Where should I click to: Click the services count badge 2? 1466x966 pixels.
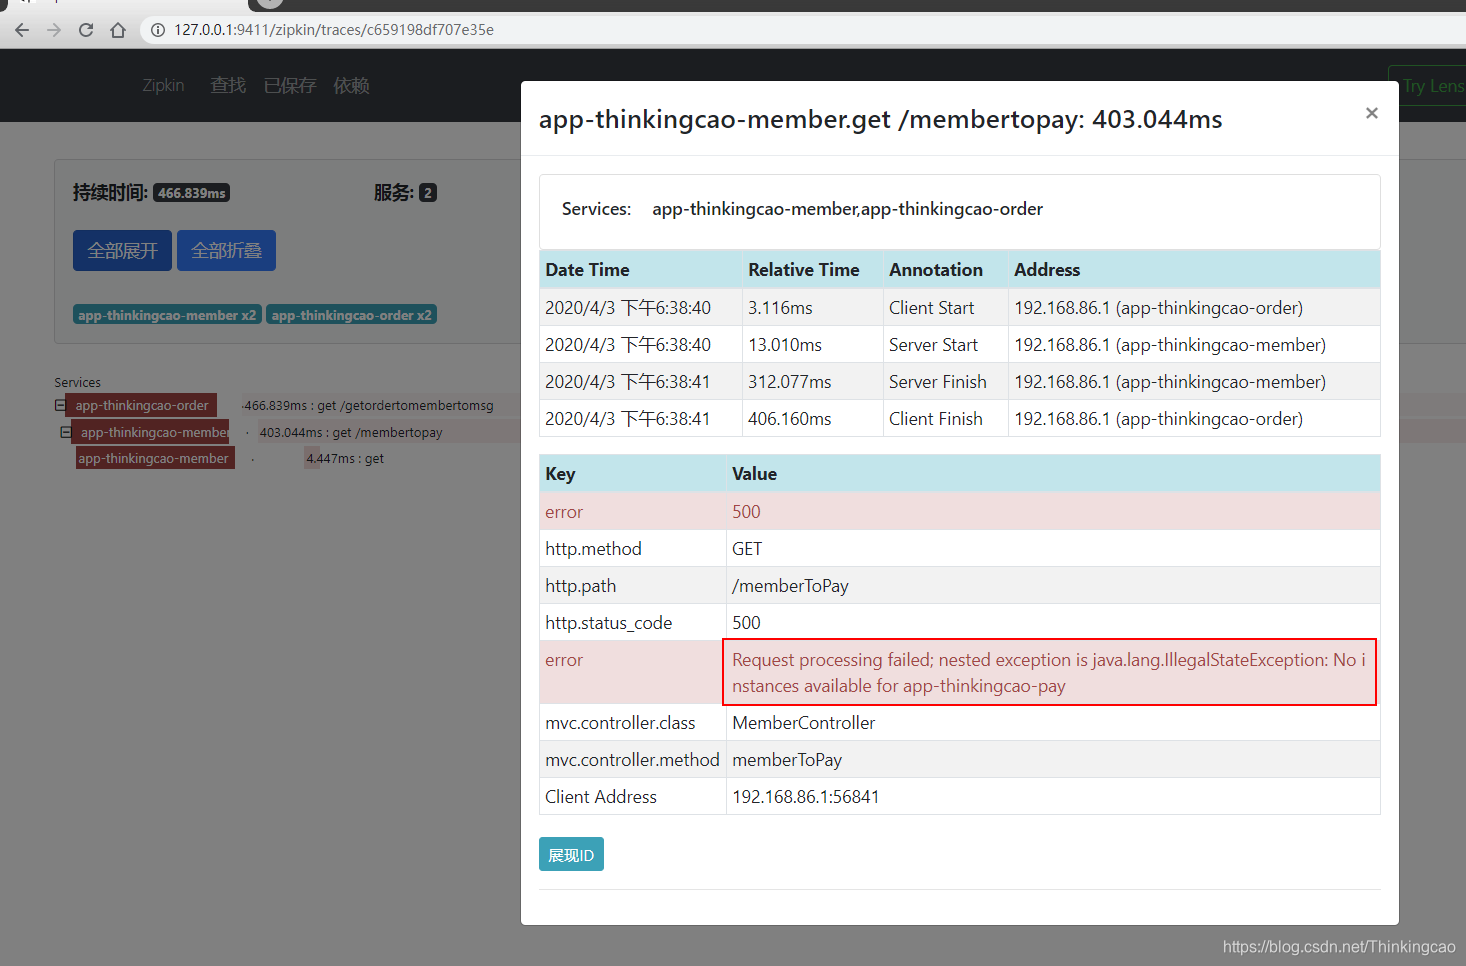pyautogui.click(x=428, y=193)
